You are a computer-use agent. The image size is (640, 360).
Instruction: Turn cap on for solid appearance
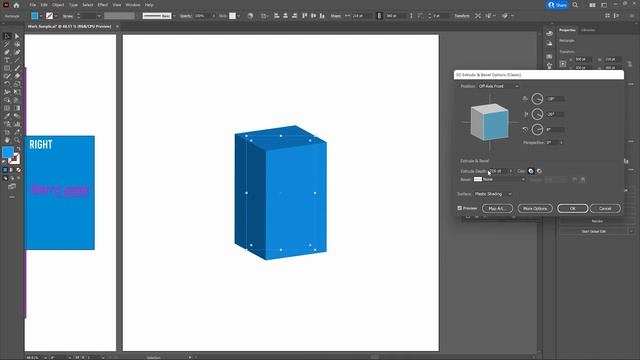coord(531,171)
